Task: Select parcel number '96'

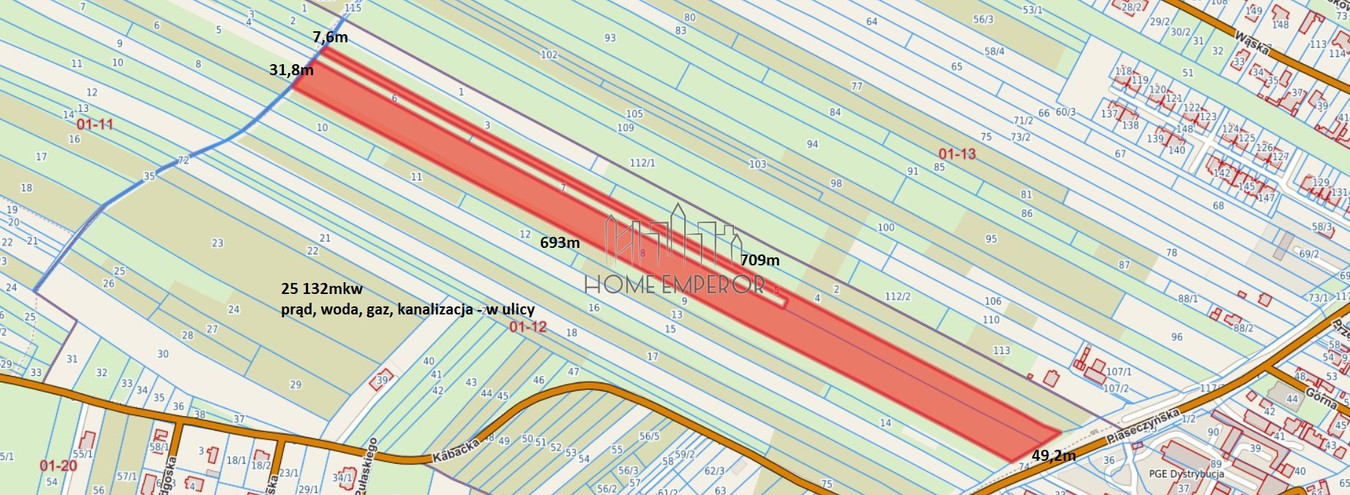Action: click(x=1176, y=336)
